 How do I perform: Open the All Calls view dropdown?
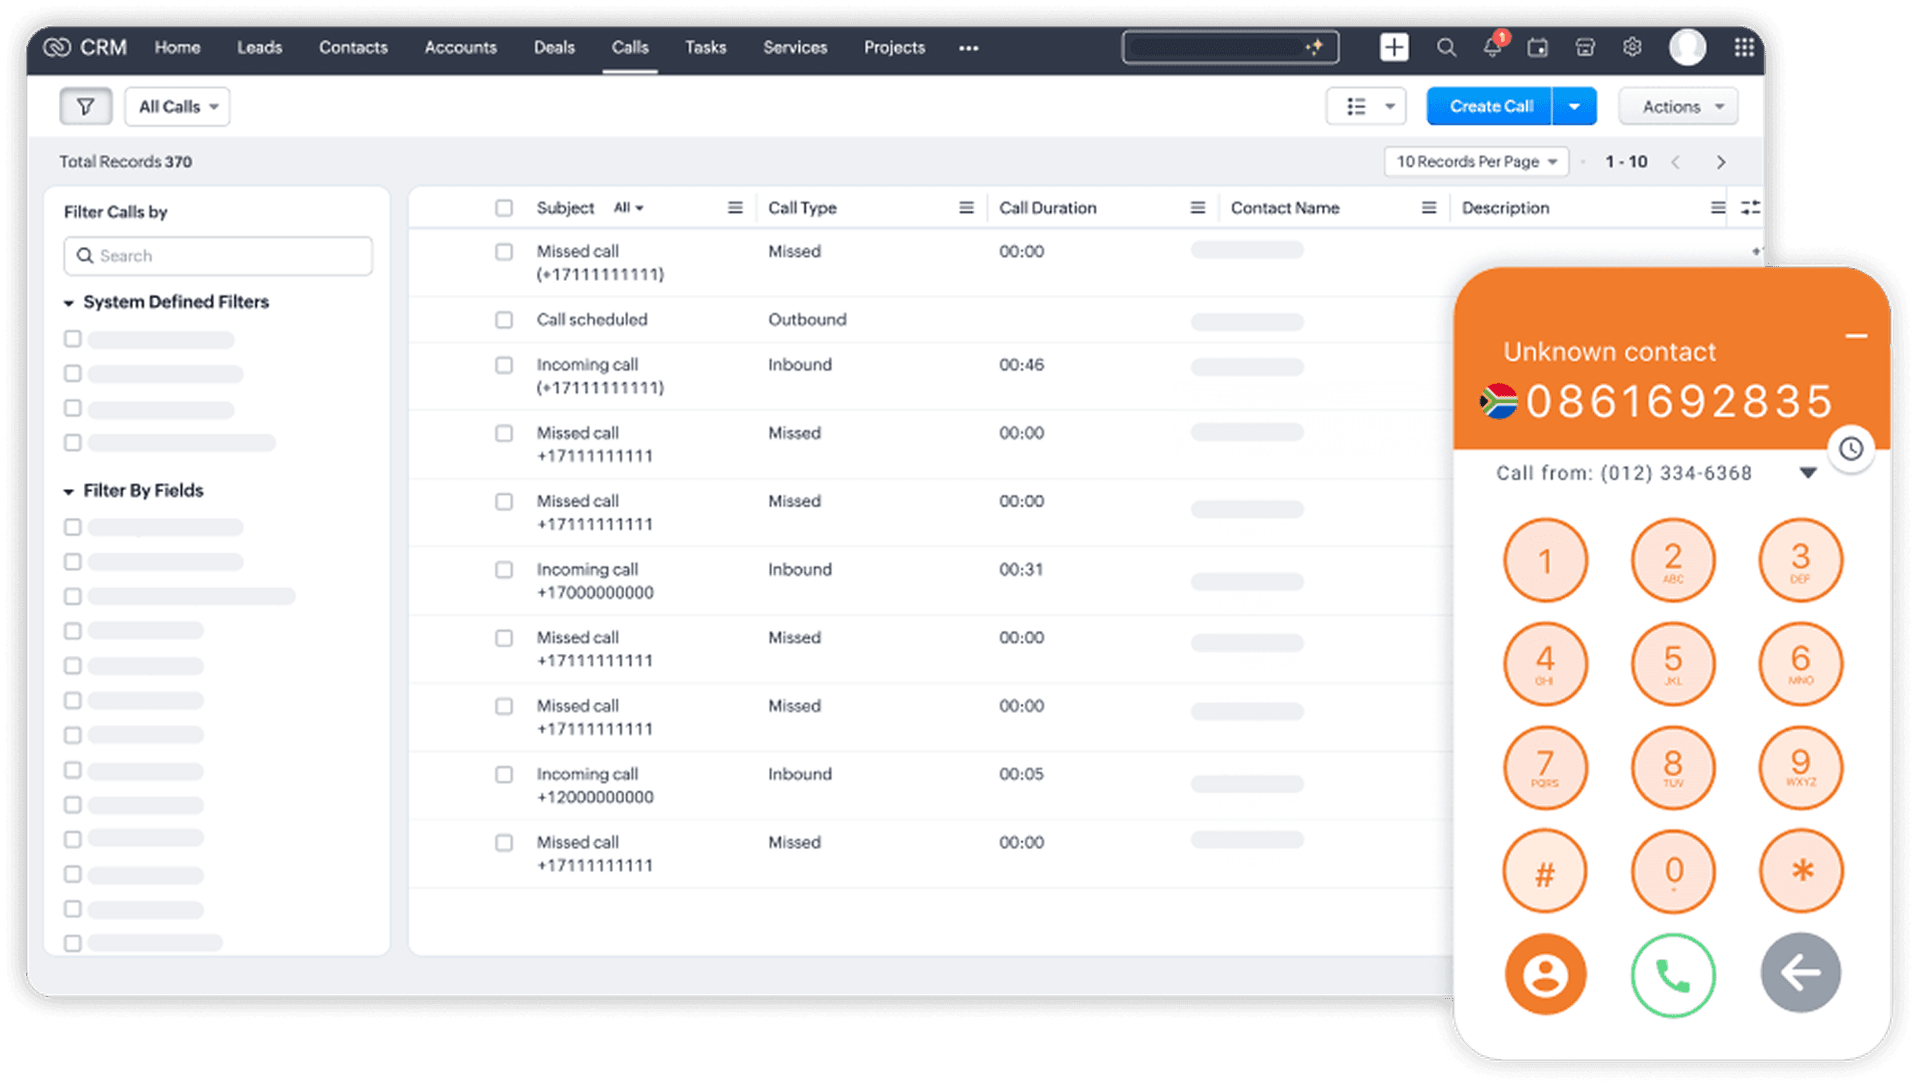177,106
